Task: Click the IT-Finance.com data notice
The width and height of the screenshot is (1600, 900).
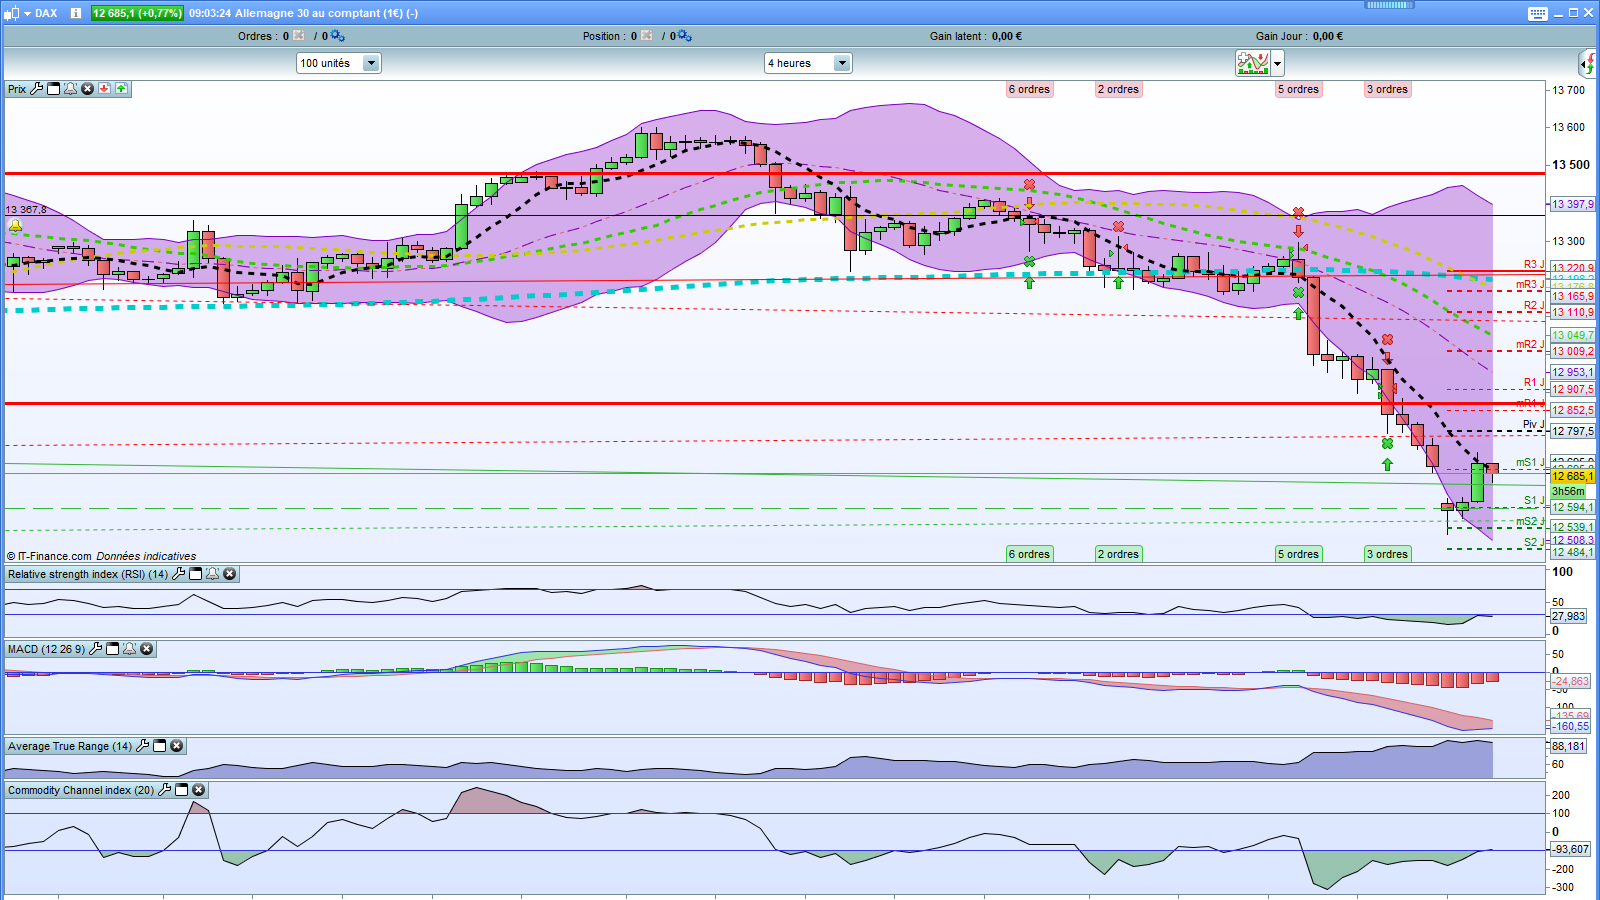Action: (102, 556)
